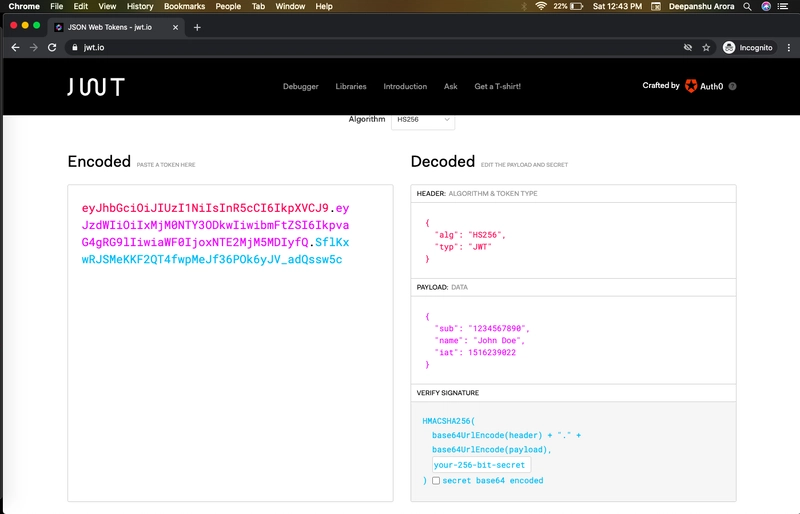Image resolution: width=800 pixels, height=514 pixels.
Task: Click the VERIFY SIGNATURE label
Action: pos(448,393)
